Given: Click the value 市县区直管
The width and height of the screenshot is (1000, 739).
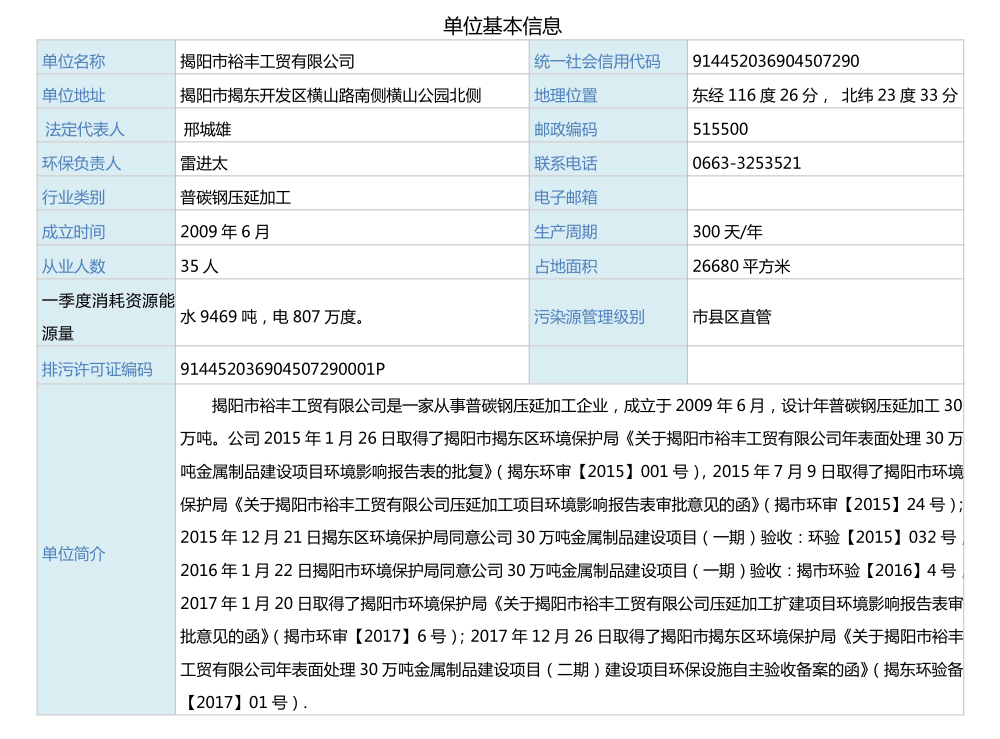Looking at the screenshot, I should coord(732,317).
